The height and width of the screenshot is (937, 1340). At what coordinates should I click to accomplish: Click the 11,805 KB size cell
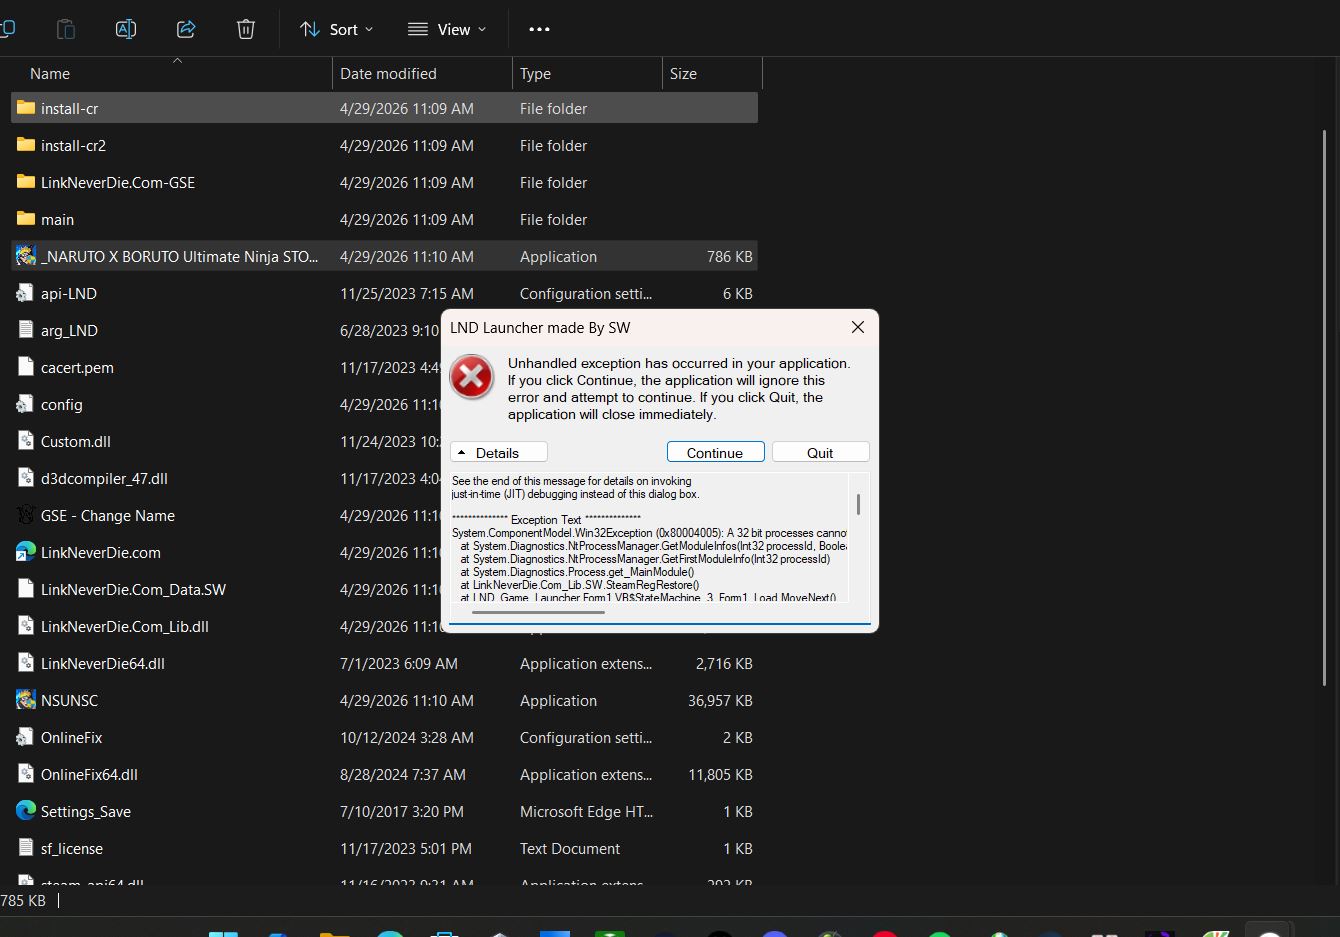pyautogui.click(x=720, y=774)
